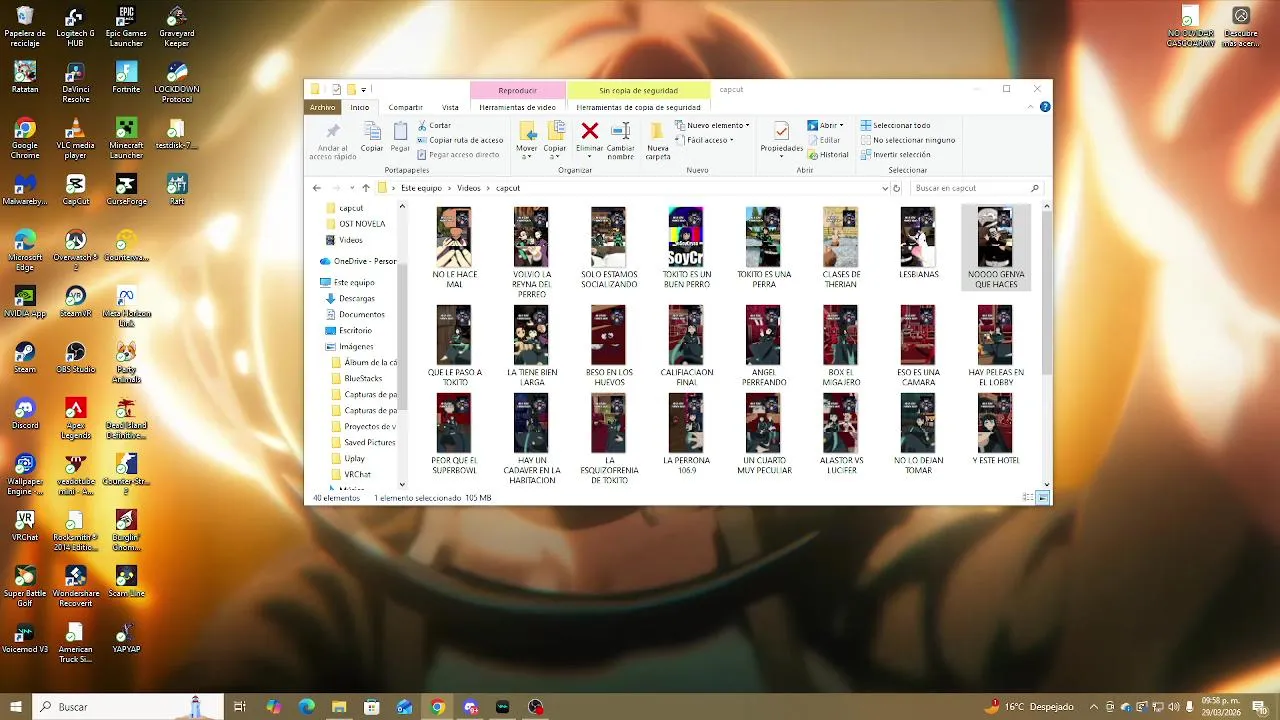1280x720 pixels.
Task: Select the Discord desktop icon
Action: (25, 414)
